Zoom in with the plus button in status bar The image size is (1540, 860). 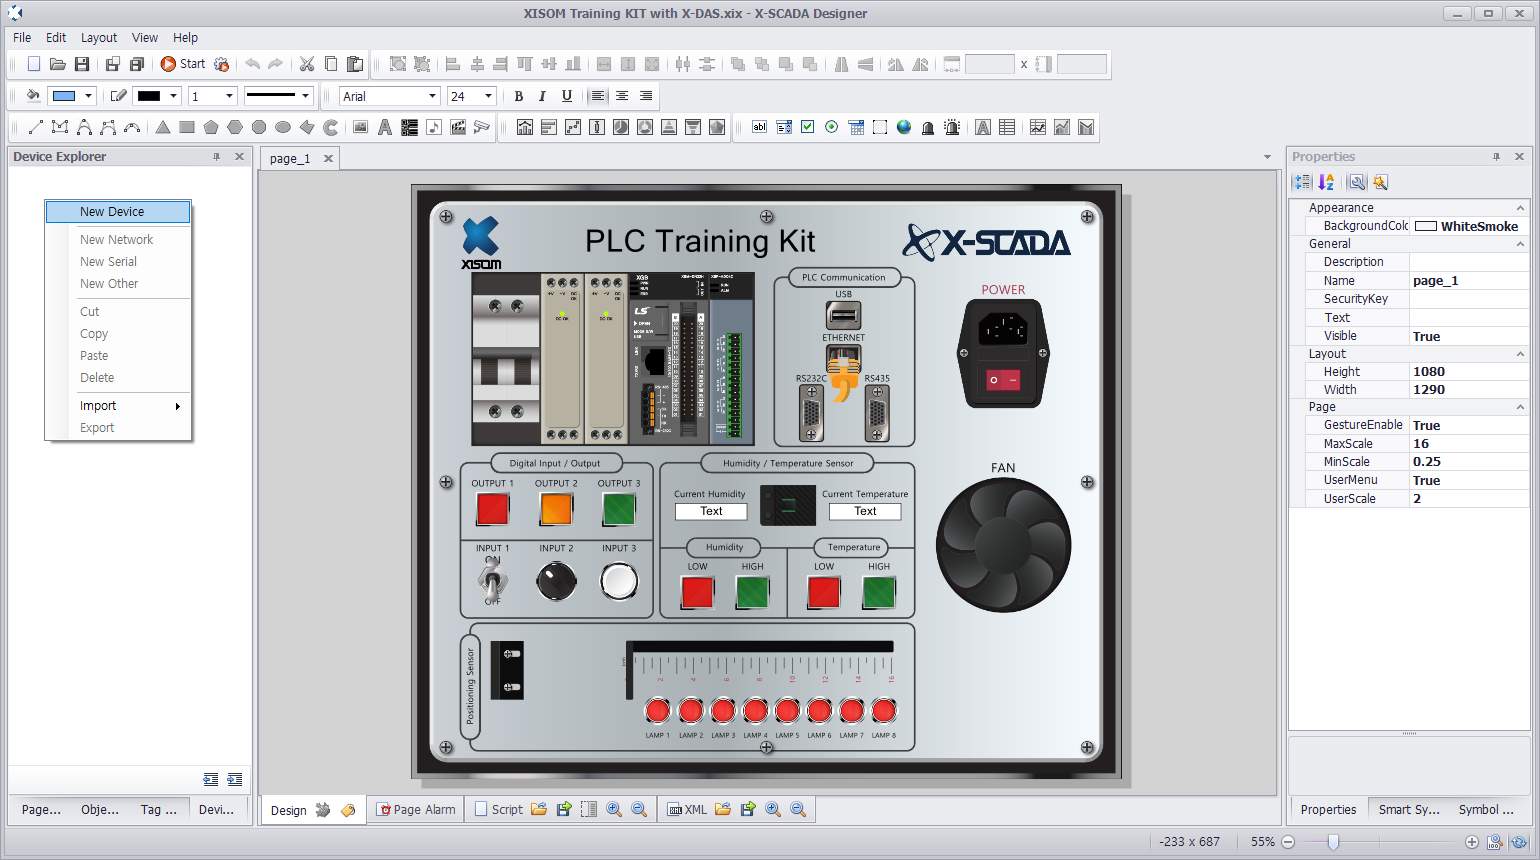tap(1472, 842)
